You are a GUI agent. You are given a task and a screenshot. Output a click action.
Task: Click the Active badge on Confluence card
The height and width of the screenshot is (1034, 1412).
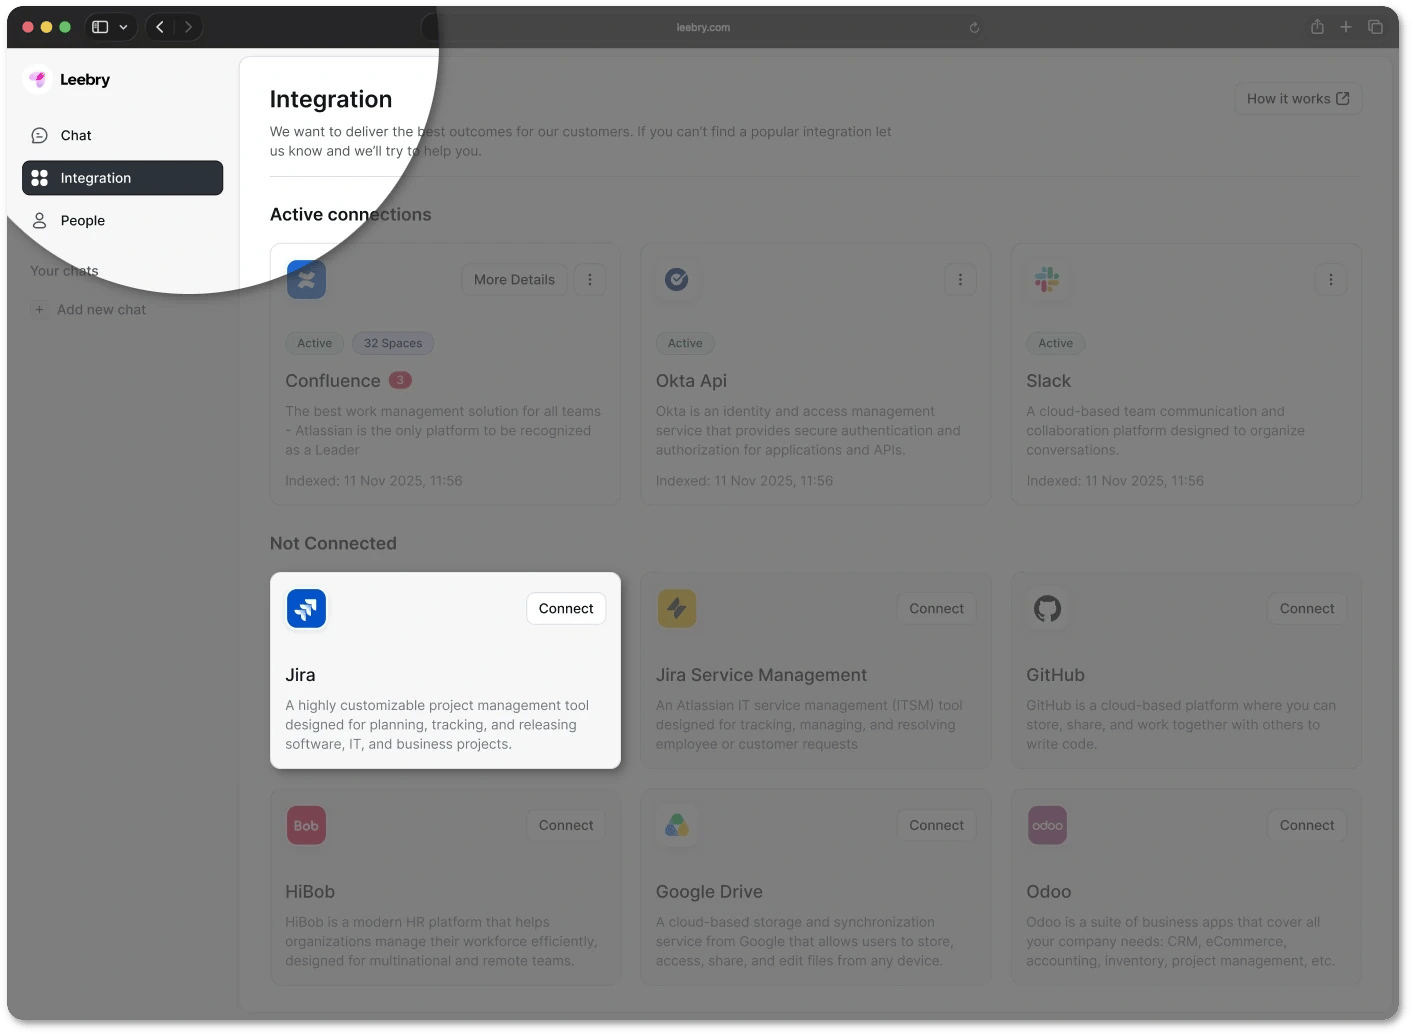coord(315,343)
